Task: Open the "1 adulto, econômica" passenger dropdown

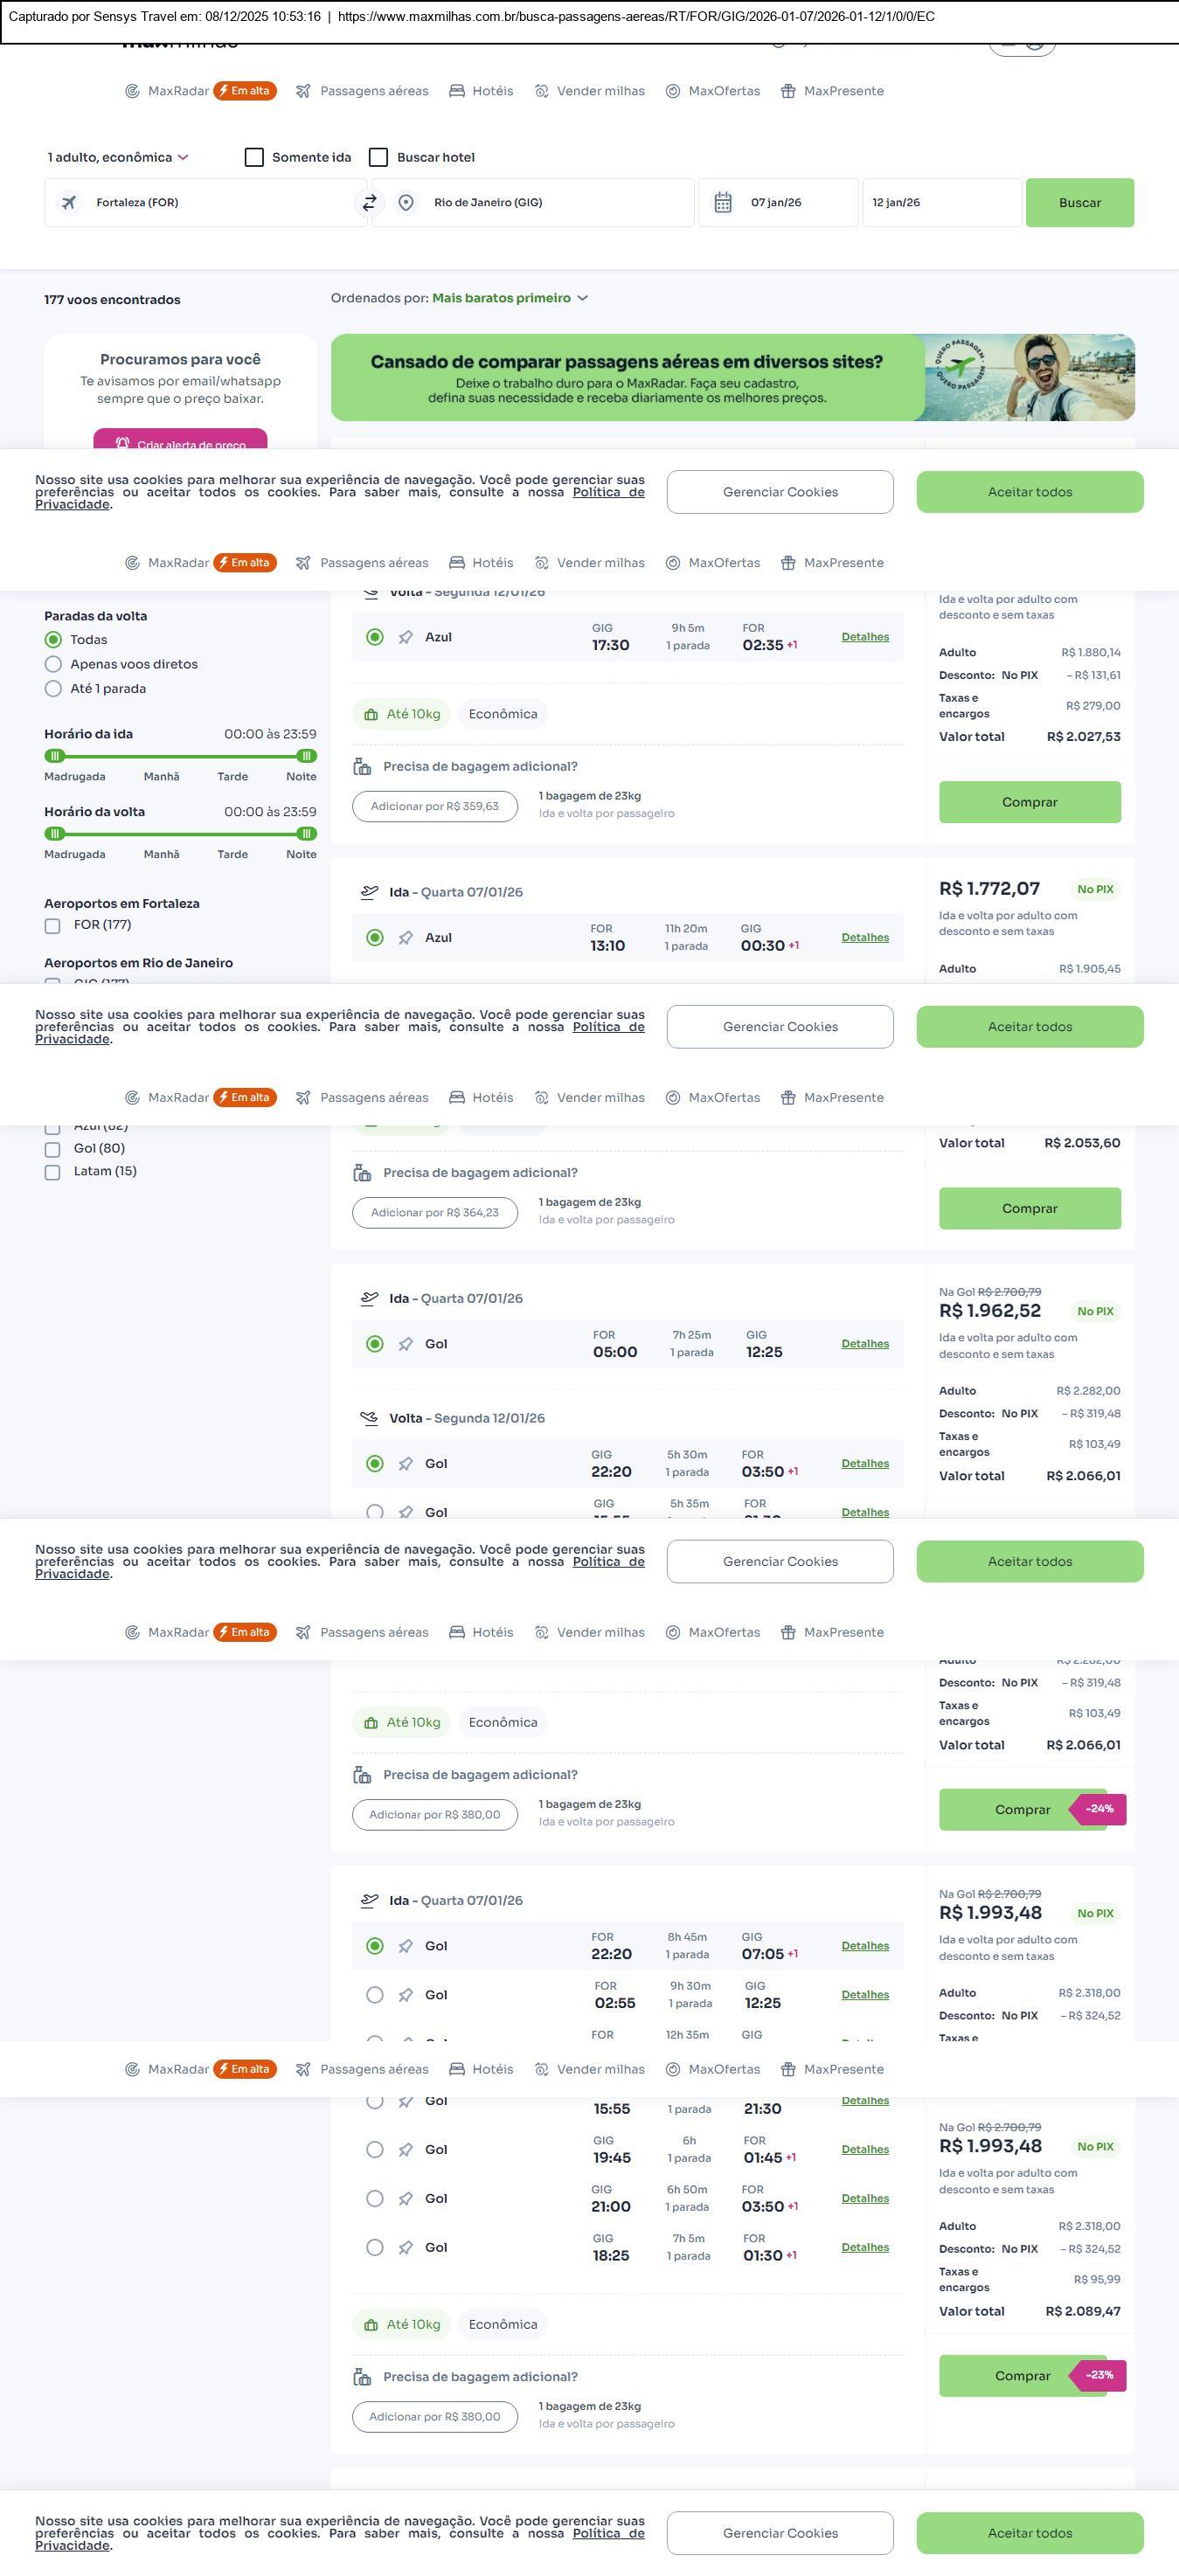Action: pyautogui.click(x=118, y=158)
